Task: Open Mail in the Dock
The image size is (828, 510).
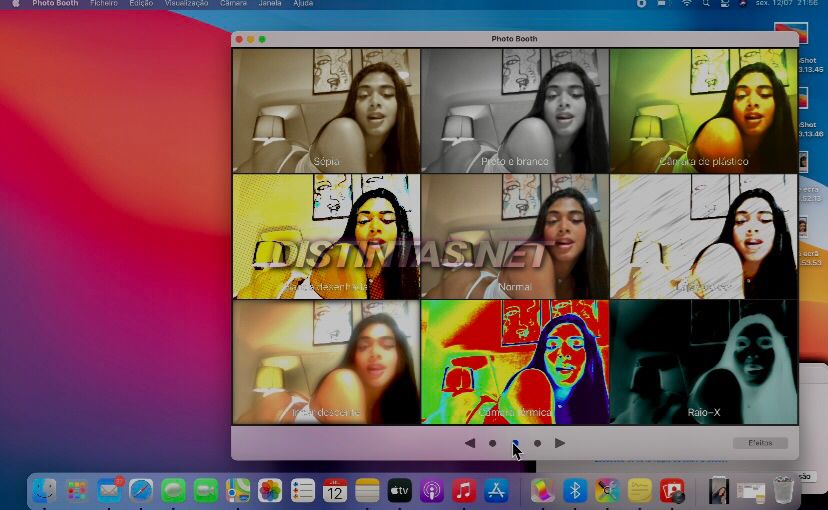Action: pos(109,490)
